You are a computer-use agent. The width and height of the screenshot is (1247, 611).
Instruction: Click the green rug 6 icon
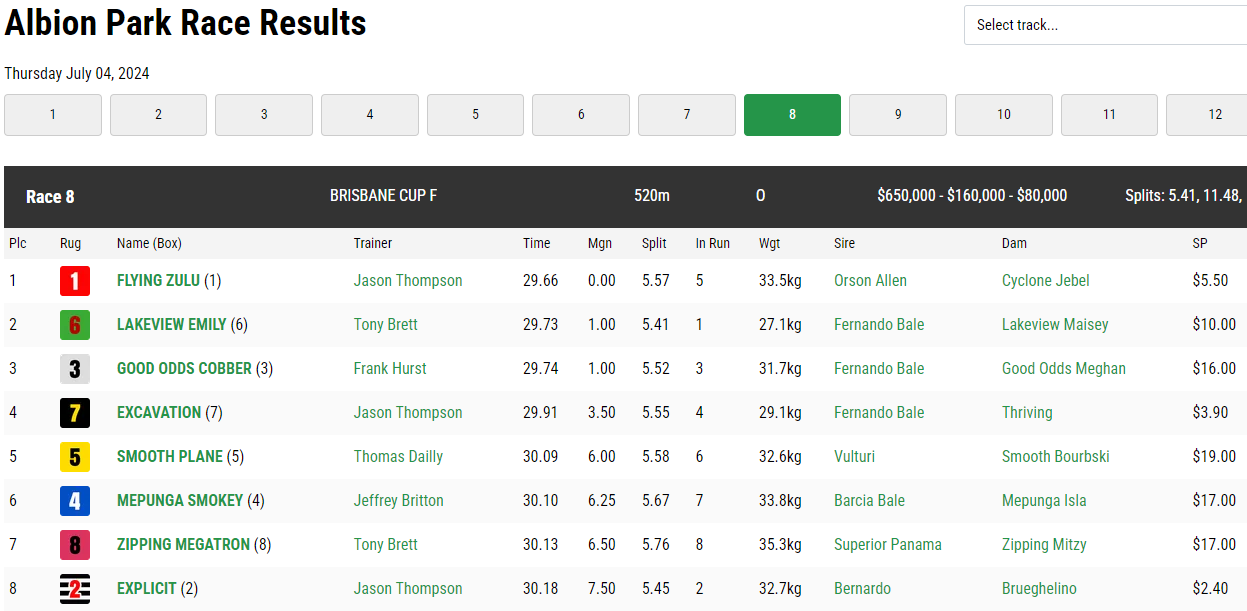pyautogui.click(x=75, y=325)
